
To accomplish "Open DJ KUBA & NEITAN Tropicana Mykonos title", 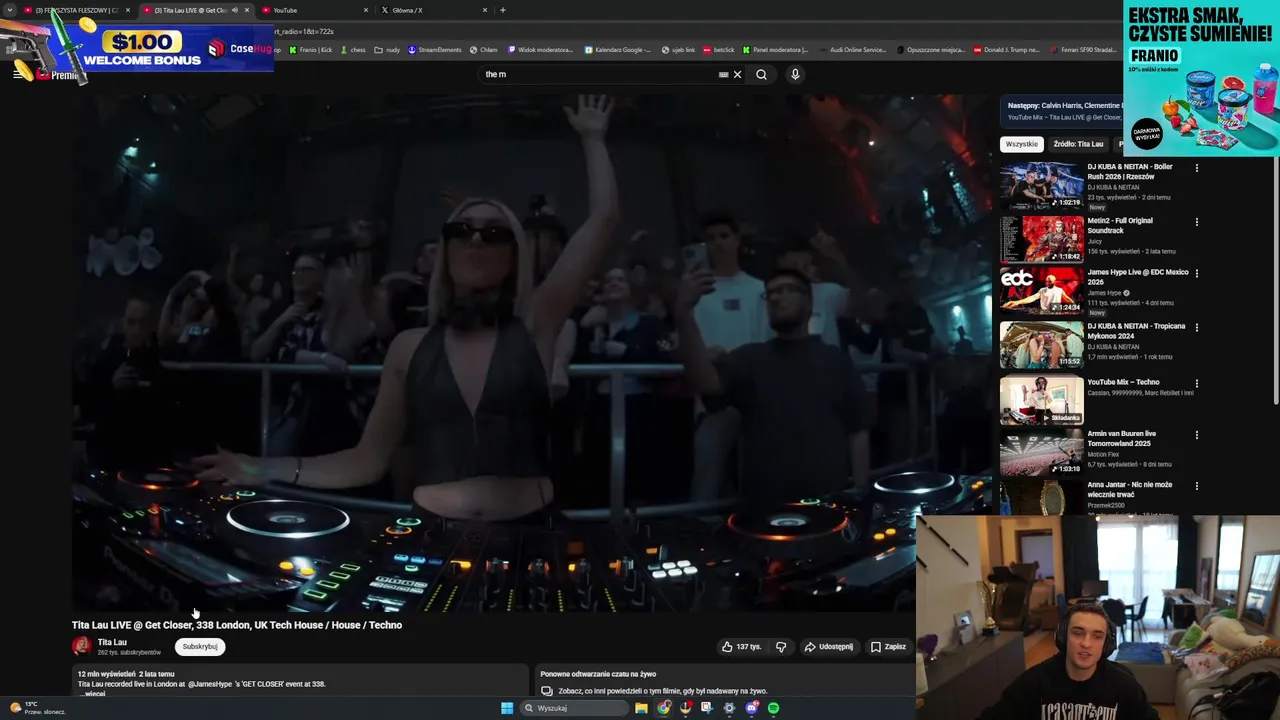I will pos(1136,331).
